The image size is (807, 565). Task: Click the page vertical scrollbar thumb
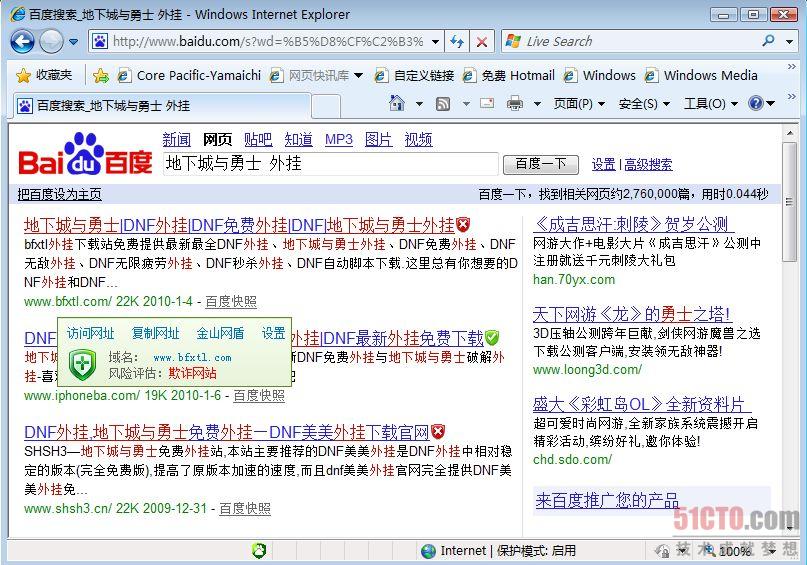pyautogui.click(x=790, y=202)
